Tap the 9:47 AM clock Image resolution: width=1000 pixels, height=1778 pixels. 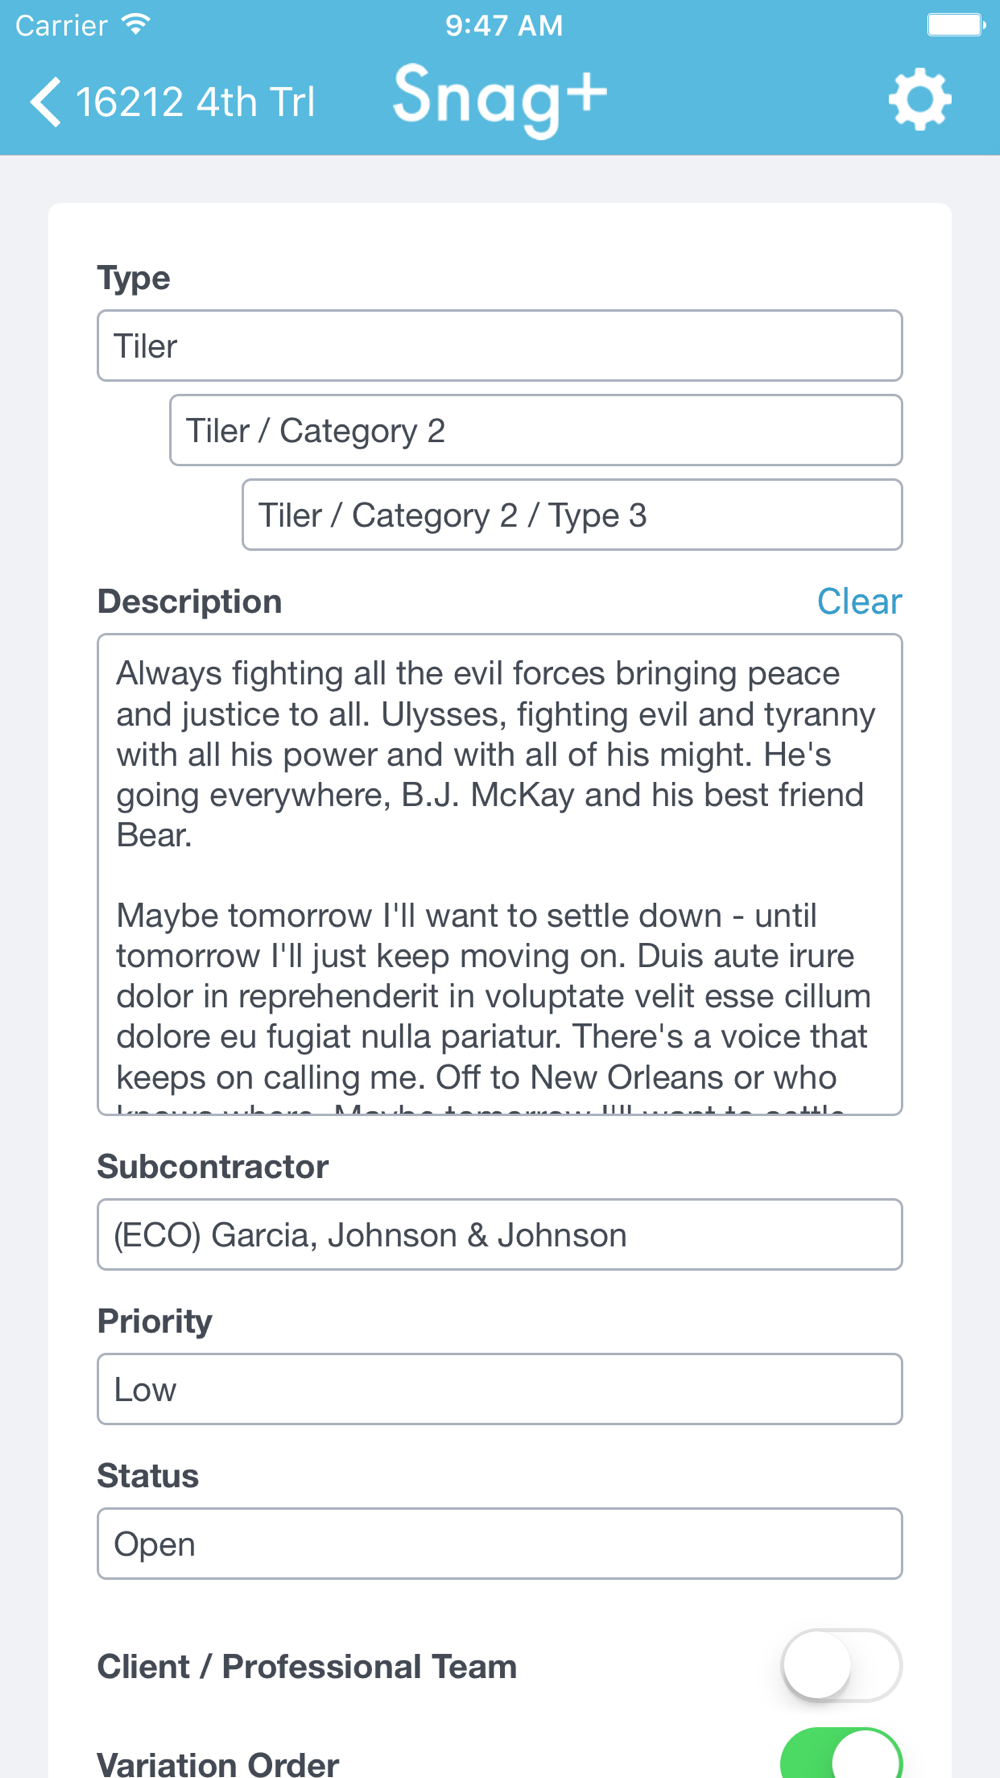tap(504, 25)
